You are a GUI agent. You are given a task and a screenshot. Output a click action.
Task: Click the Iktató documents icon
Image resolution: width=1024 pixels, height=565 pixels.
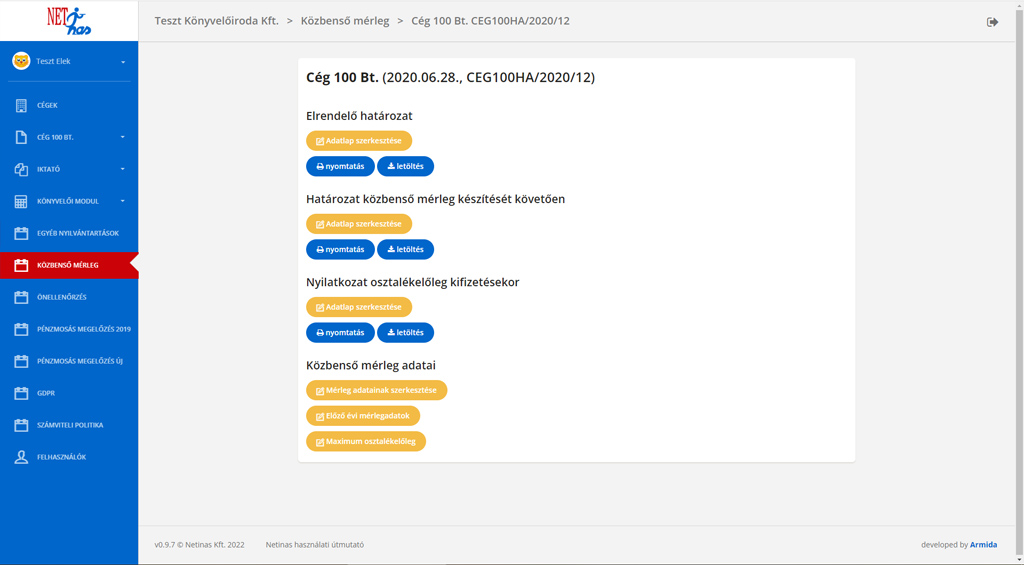(x=21, y=169)
